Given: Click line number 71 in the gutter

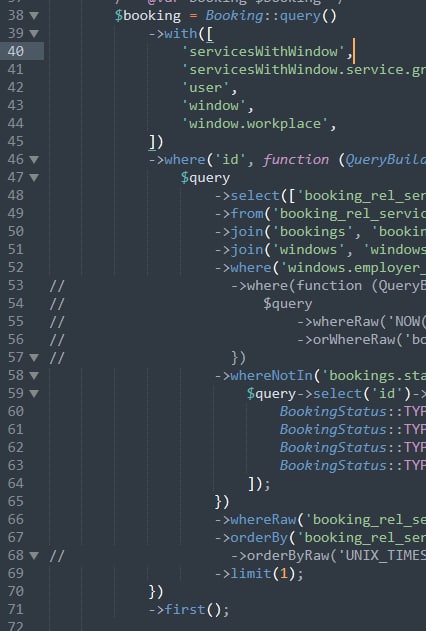Looking at the screenshot, I should pyautogui.click(x=16, y=610).
